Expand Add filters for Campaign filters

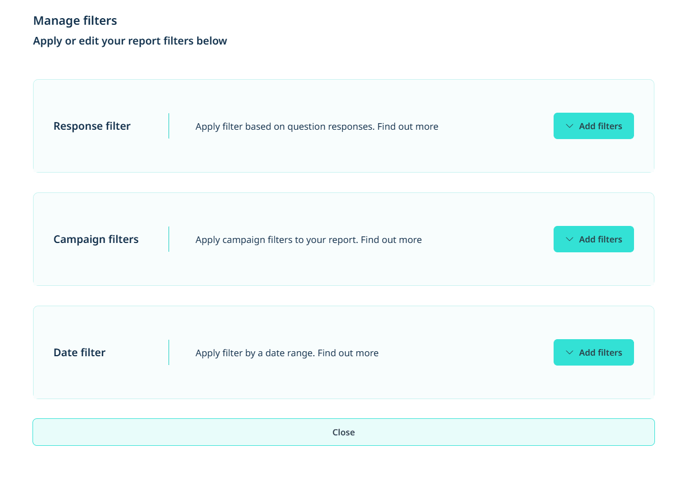pos(593,239)
